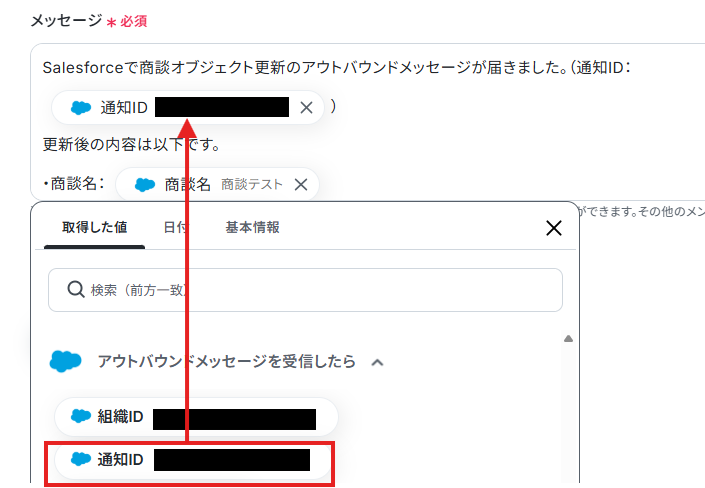
Task: Switch to the 取得した値 tab
Action: click(x=94, y=228)
